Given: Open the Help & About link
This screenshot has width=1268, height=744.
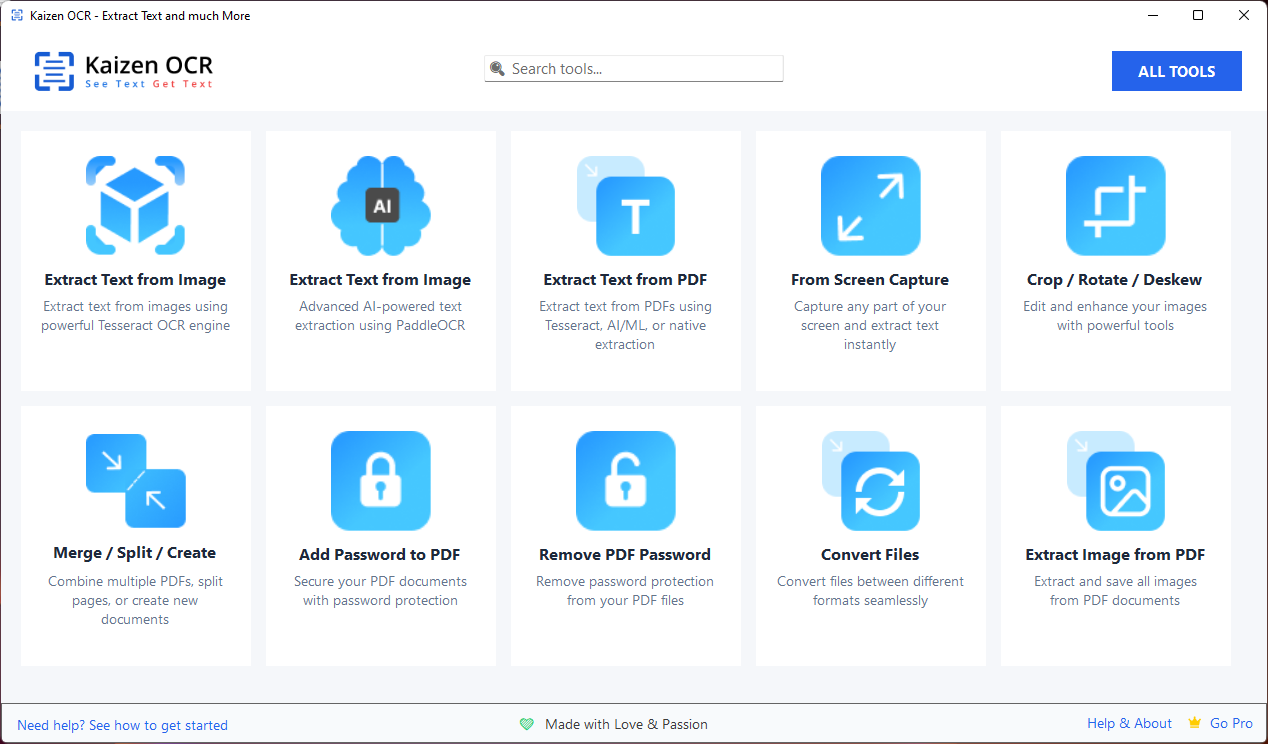Looking at the screenshot, I should point(1129,723).
